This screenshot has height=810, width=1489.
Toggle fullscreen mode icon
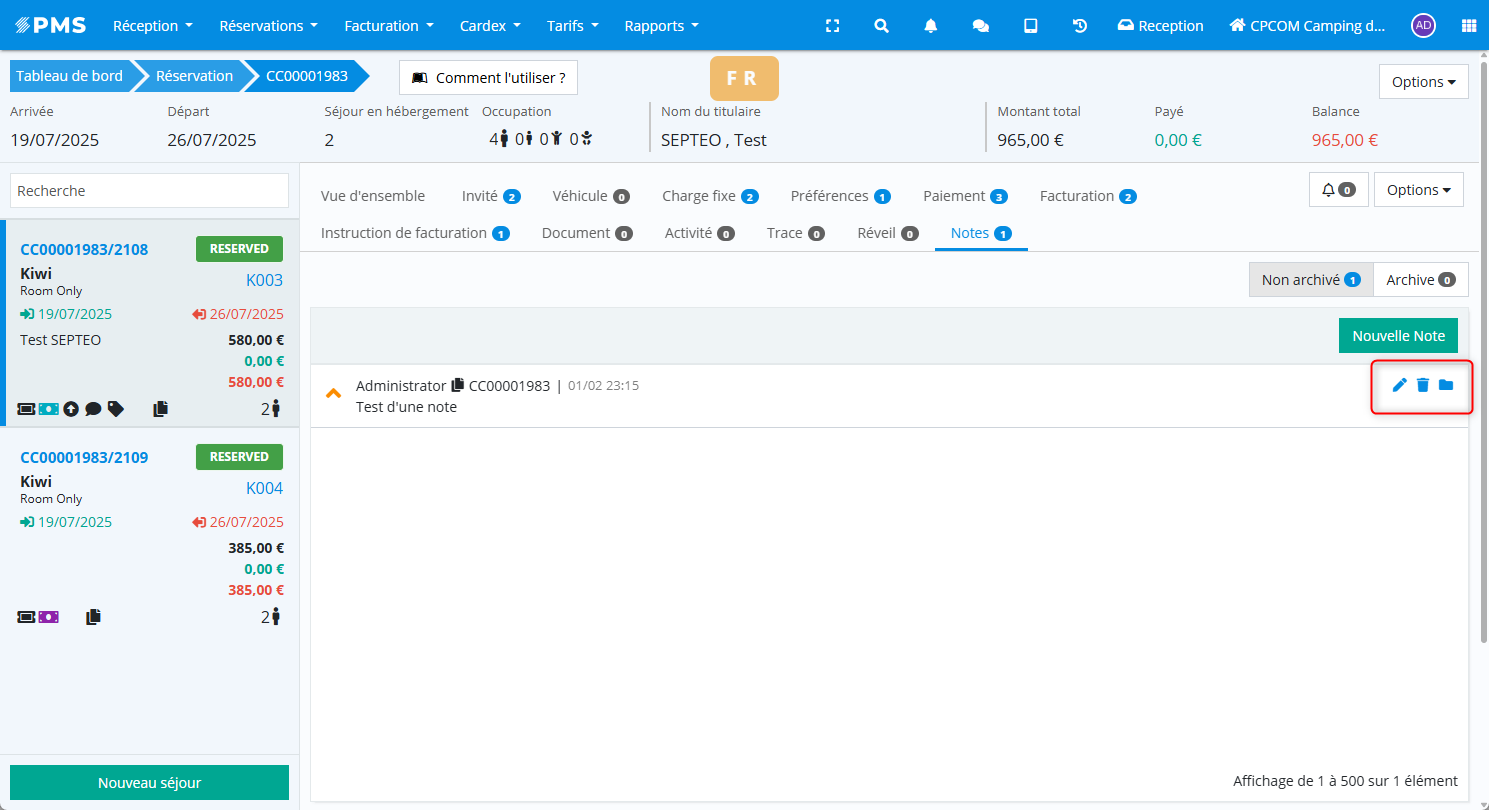[x=832, y=26]
